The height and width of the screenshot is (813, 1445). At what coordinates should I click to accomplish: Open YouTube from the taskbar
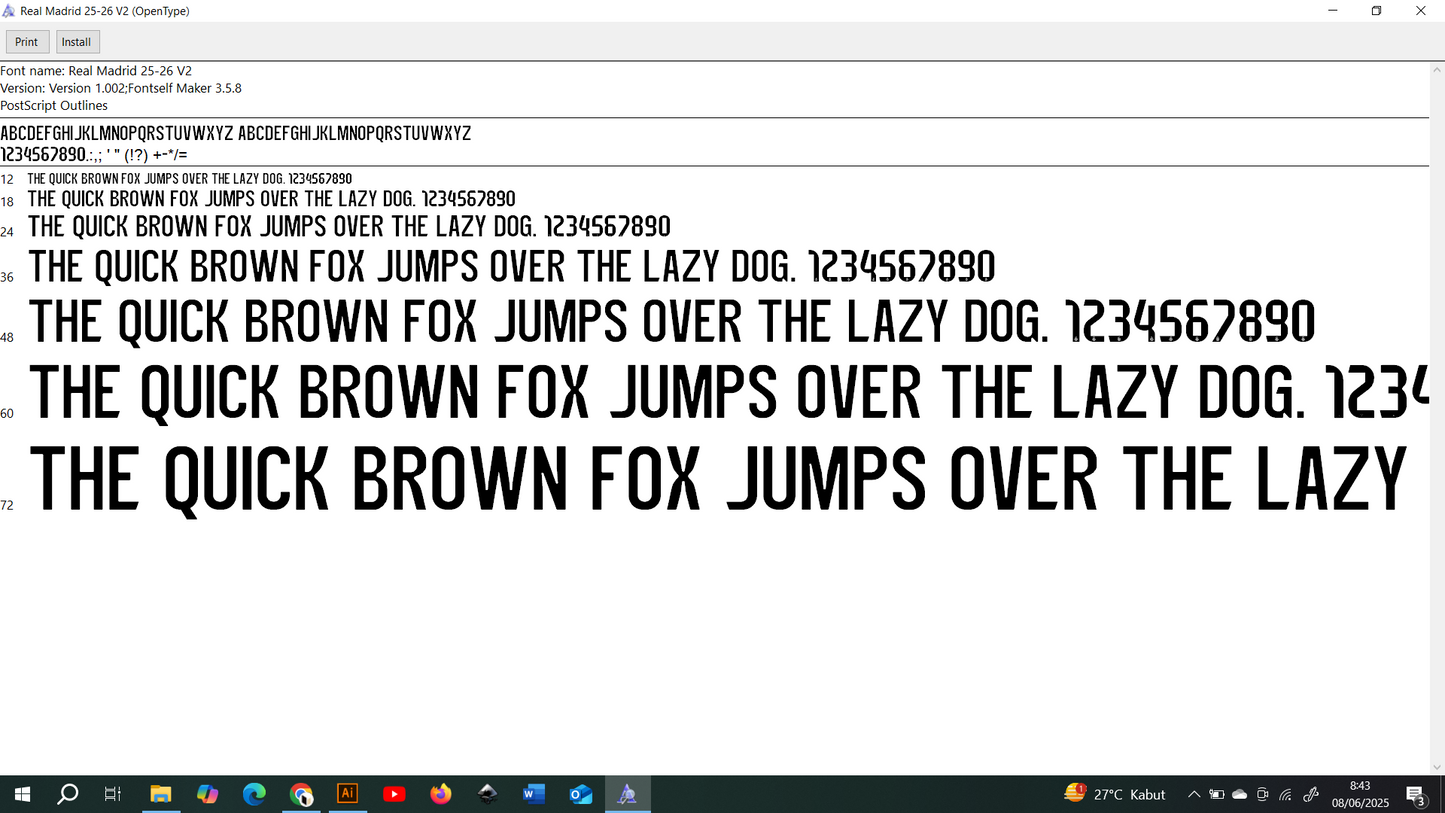[x=394, y=794]
